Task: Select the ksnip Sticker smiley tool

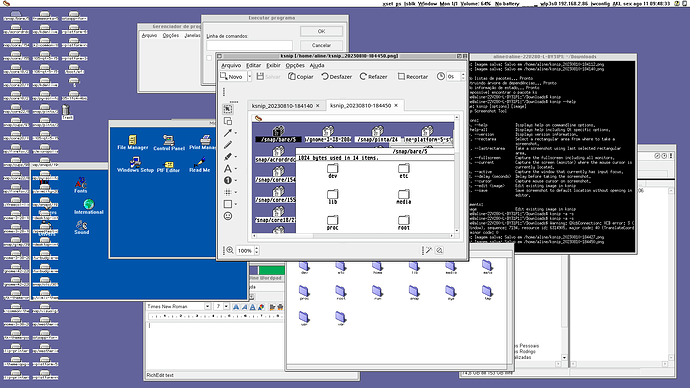Action: 228,216
